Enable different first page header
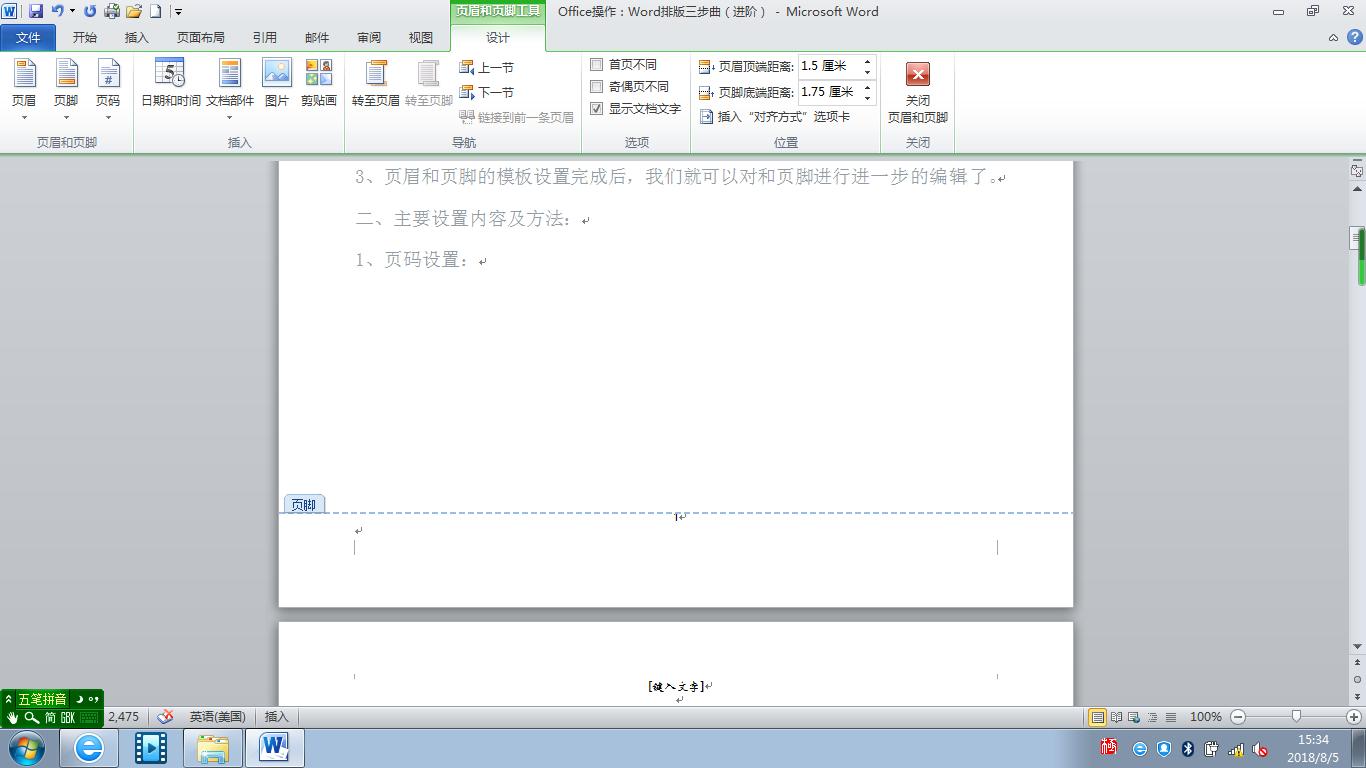 tap(596, 64)
